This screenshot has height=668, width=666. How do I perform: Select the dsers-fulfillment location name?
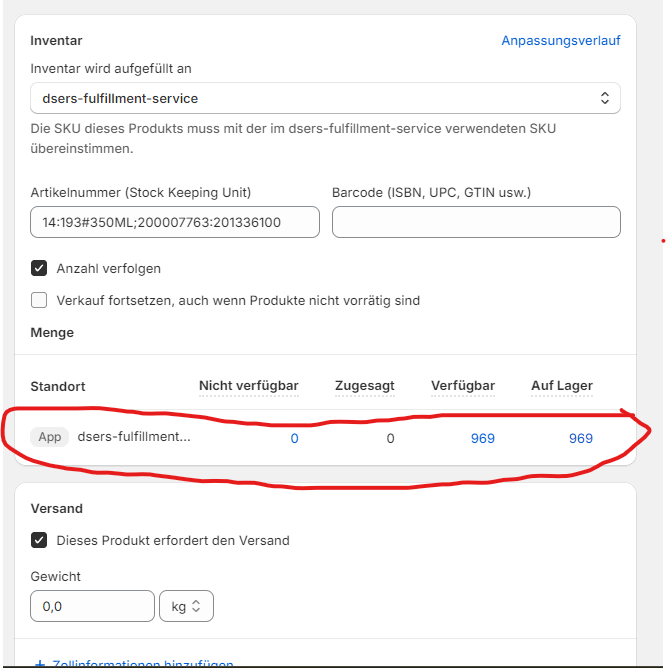click(134, 437)
